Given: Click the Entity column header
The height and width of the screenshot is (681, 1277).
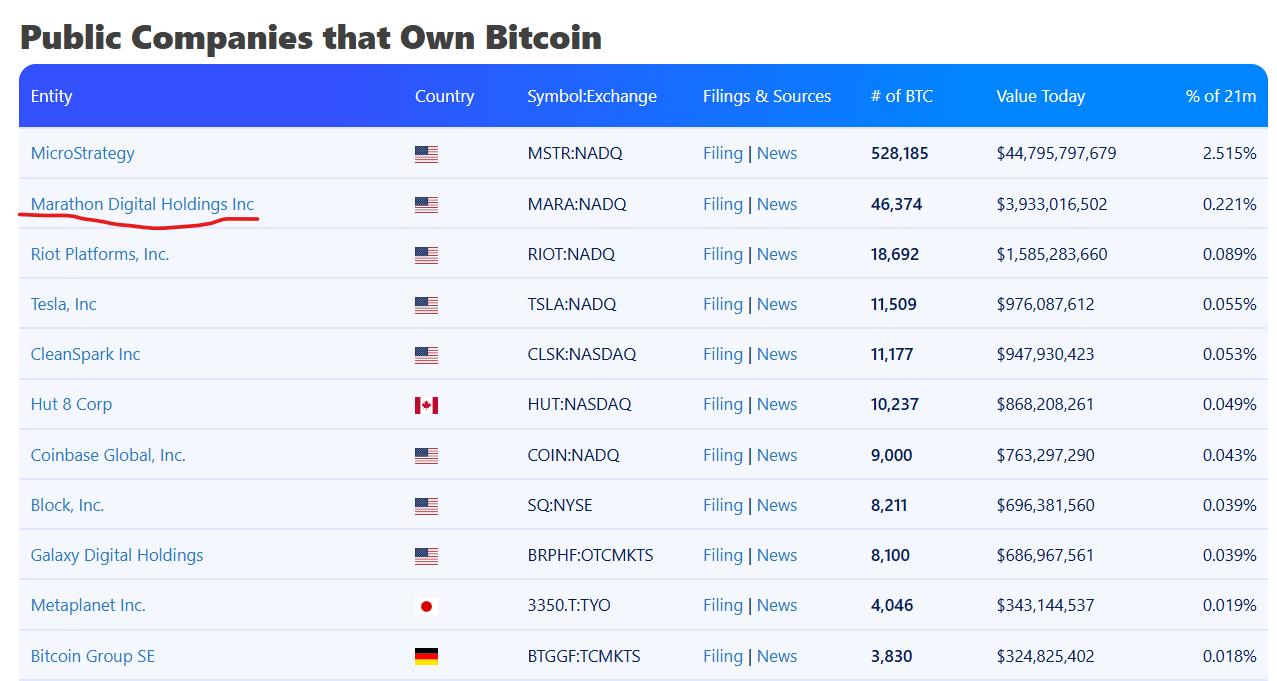Looking at the screenshot, I should coord(51,96).
